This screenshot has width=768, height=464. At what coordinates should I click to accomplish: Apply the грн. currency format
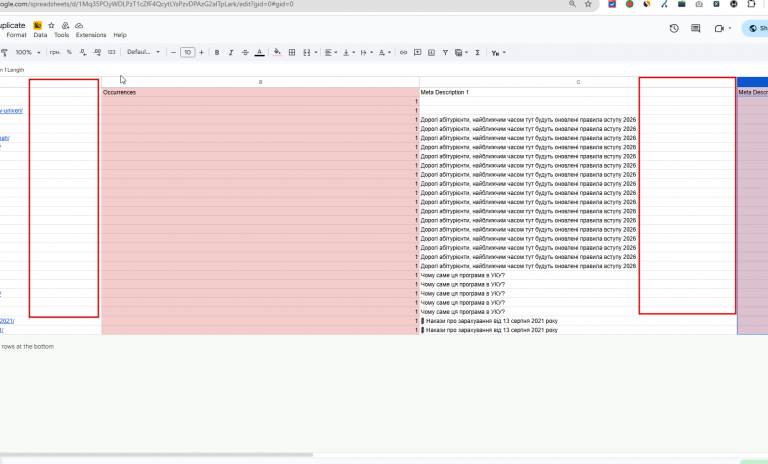coord(55,52)
